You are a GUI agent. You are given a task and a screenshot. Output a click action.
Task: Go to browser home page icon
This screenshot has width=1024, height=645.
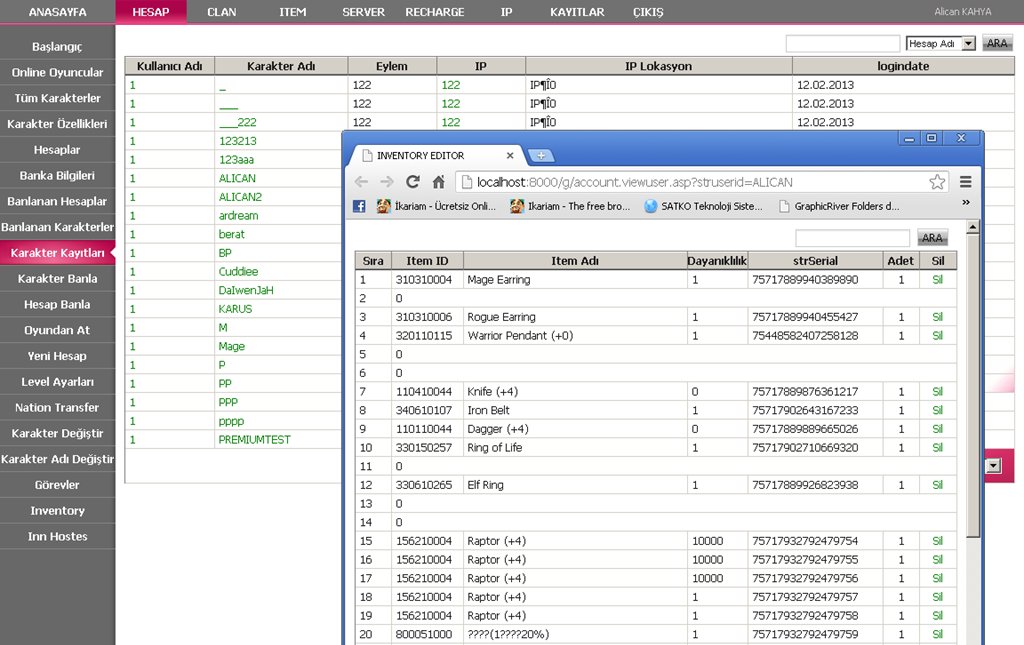[x=438, y=182]
